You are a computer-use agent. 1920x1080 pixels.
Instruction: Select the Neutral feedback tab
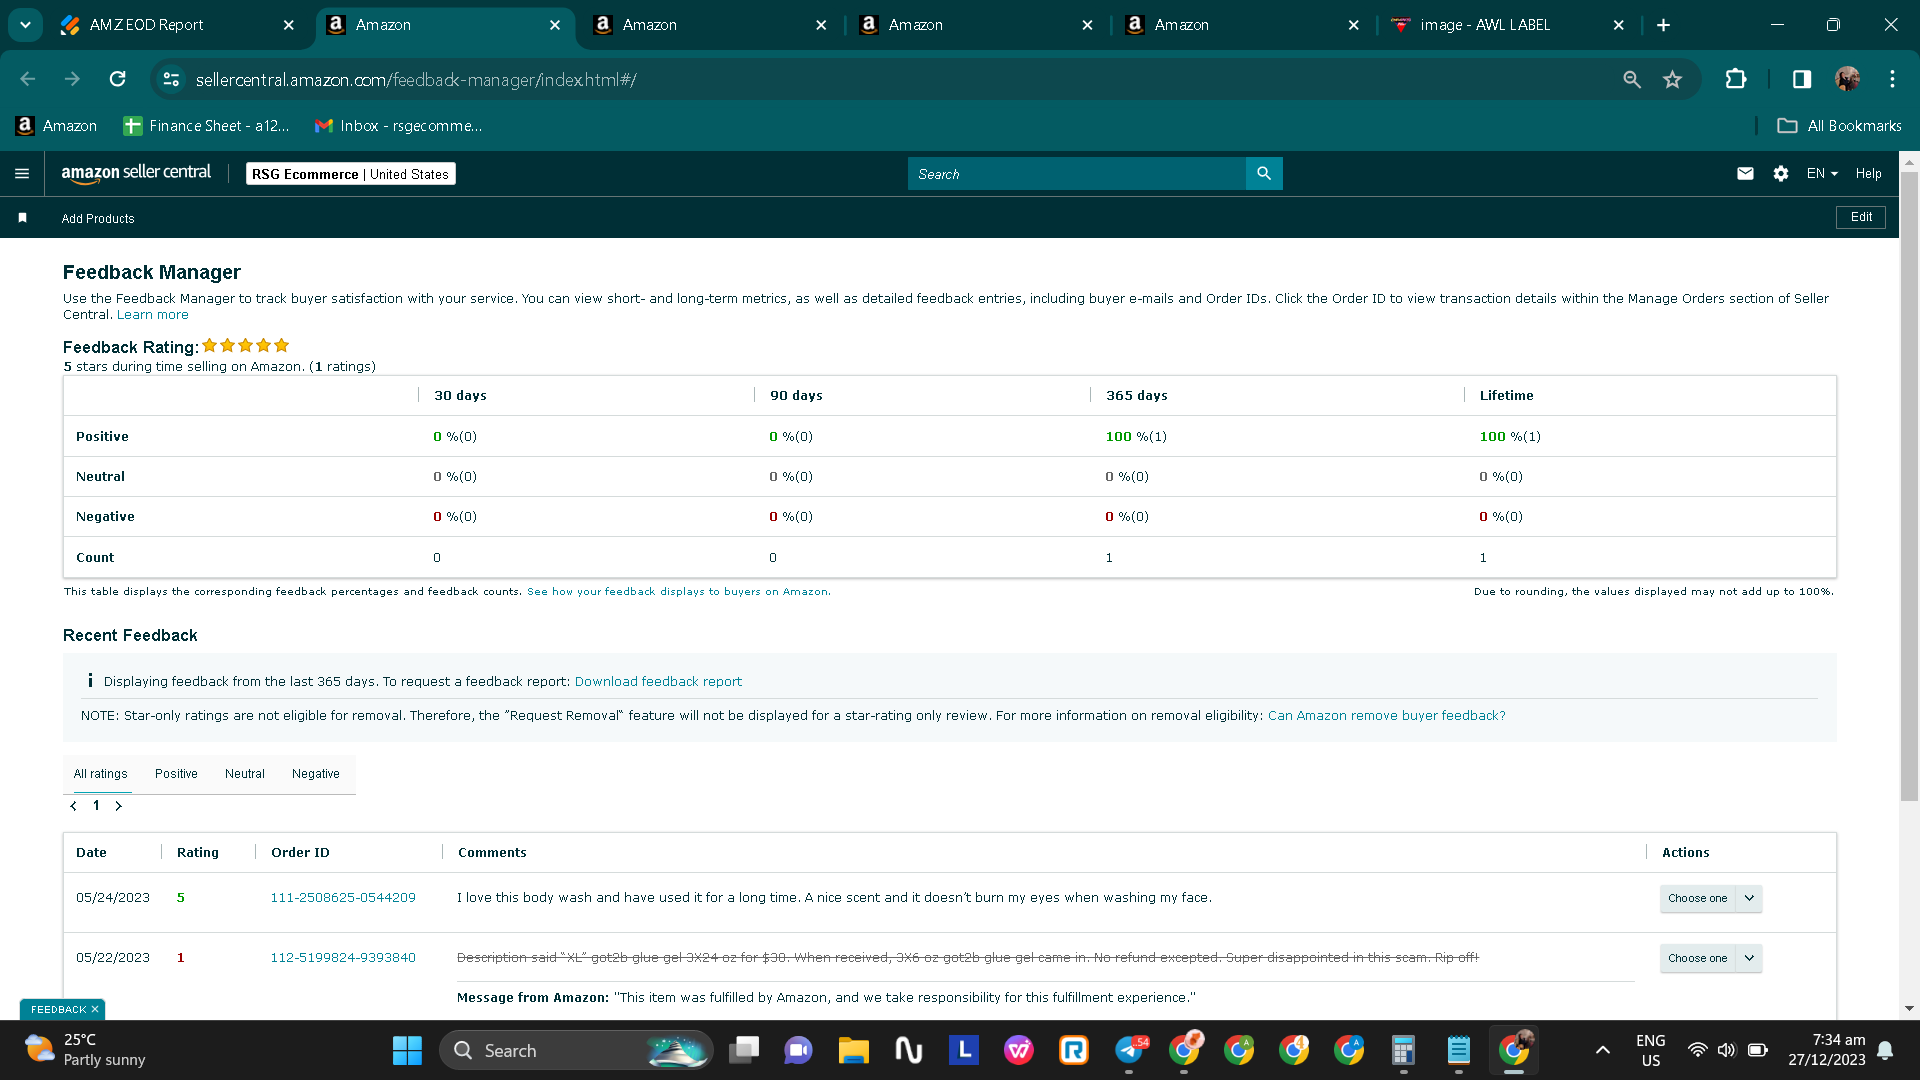click(245, 774)
